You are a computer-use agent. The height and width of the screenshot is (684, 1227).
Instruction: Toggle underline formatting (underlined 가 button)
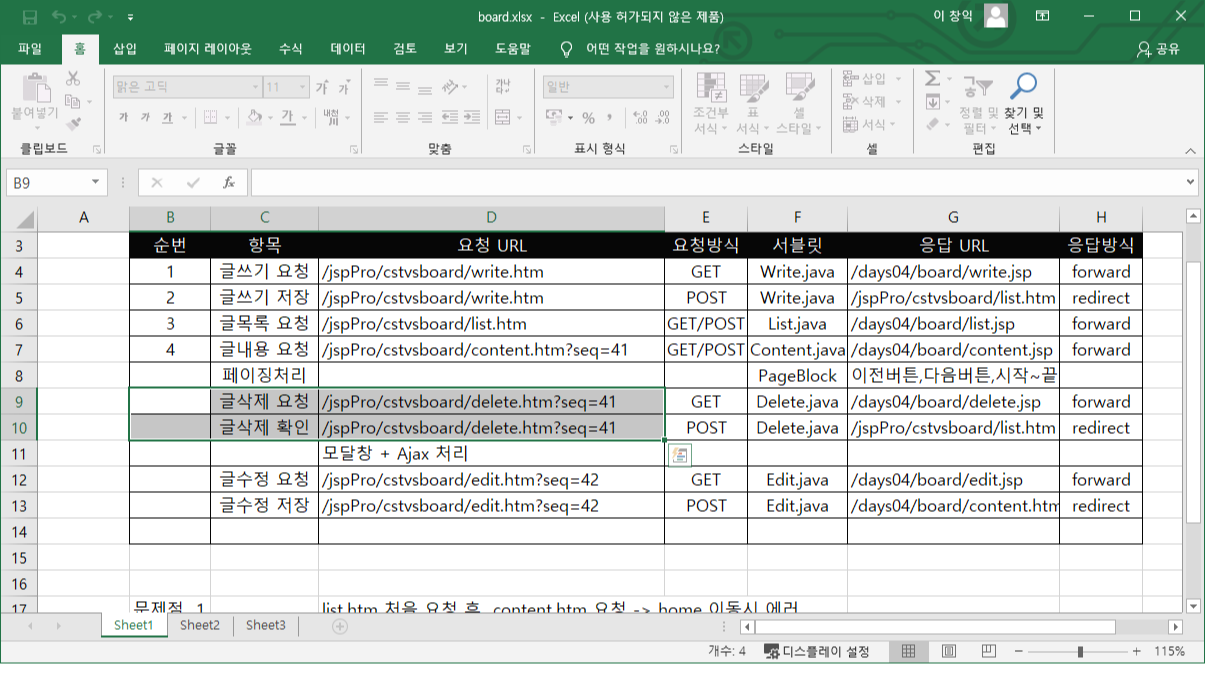click(168, 117)
